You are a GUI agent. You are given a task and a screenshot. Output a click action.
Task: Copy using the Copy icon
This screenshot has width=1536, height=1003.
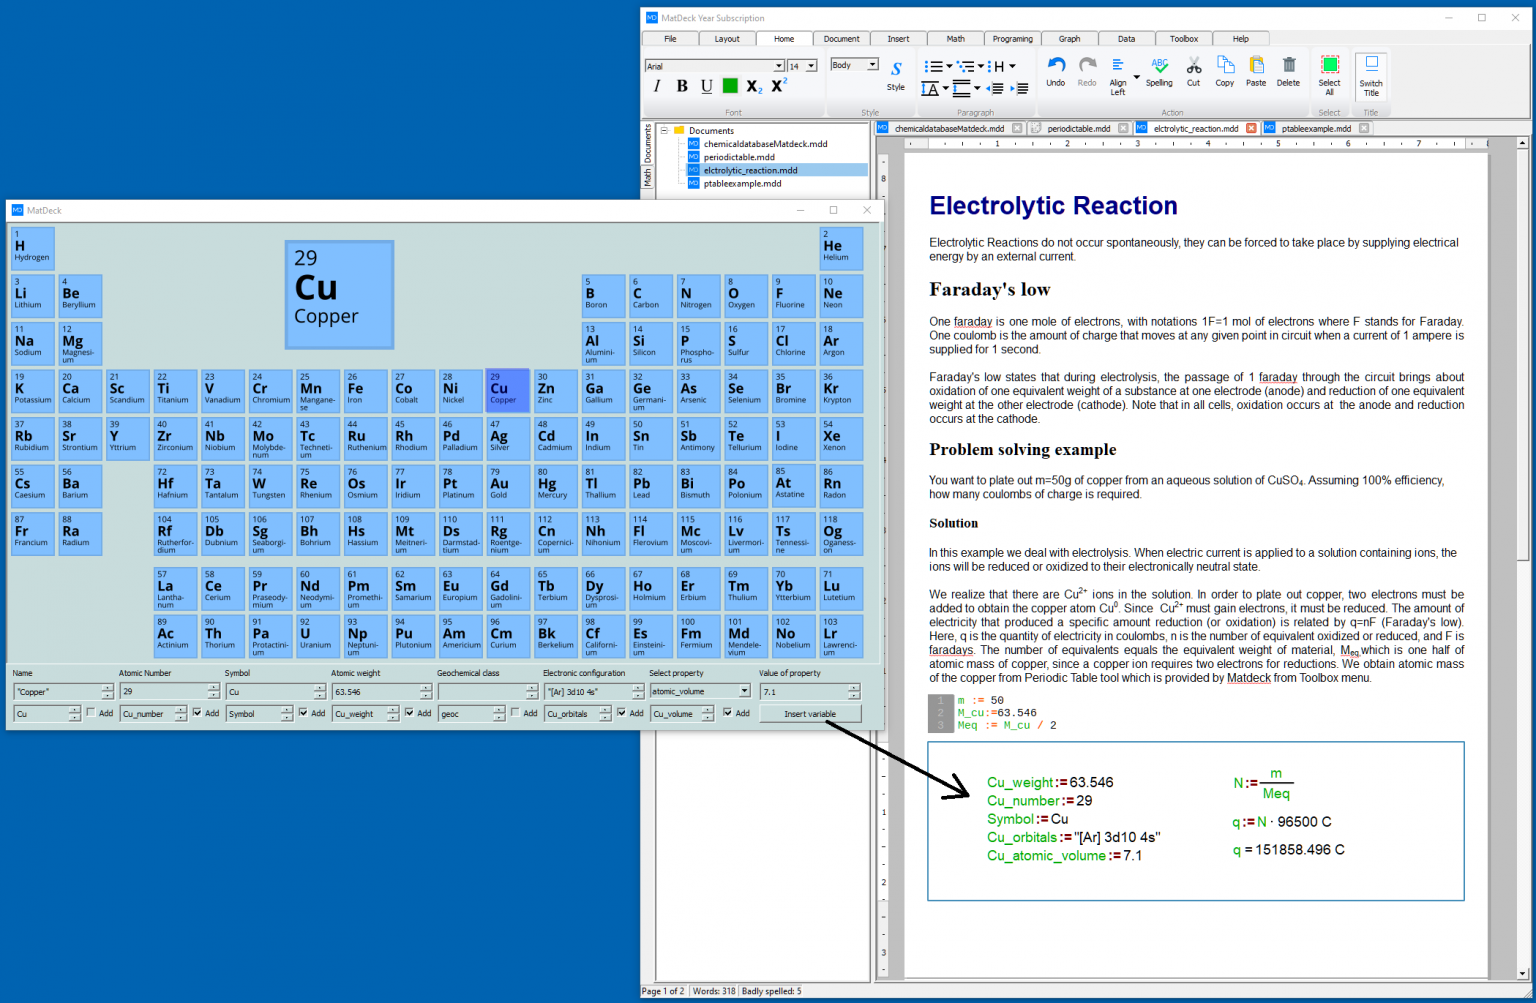point(1224,68)
